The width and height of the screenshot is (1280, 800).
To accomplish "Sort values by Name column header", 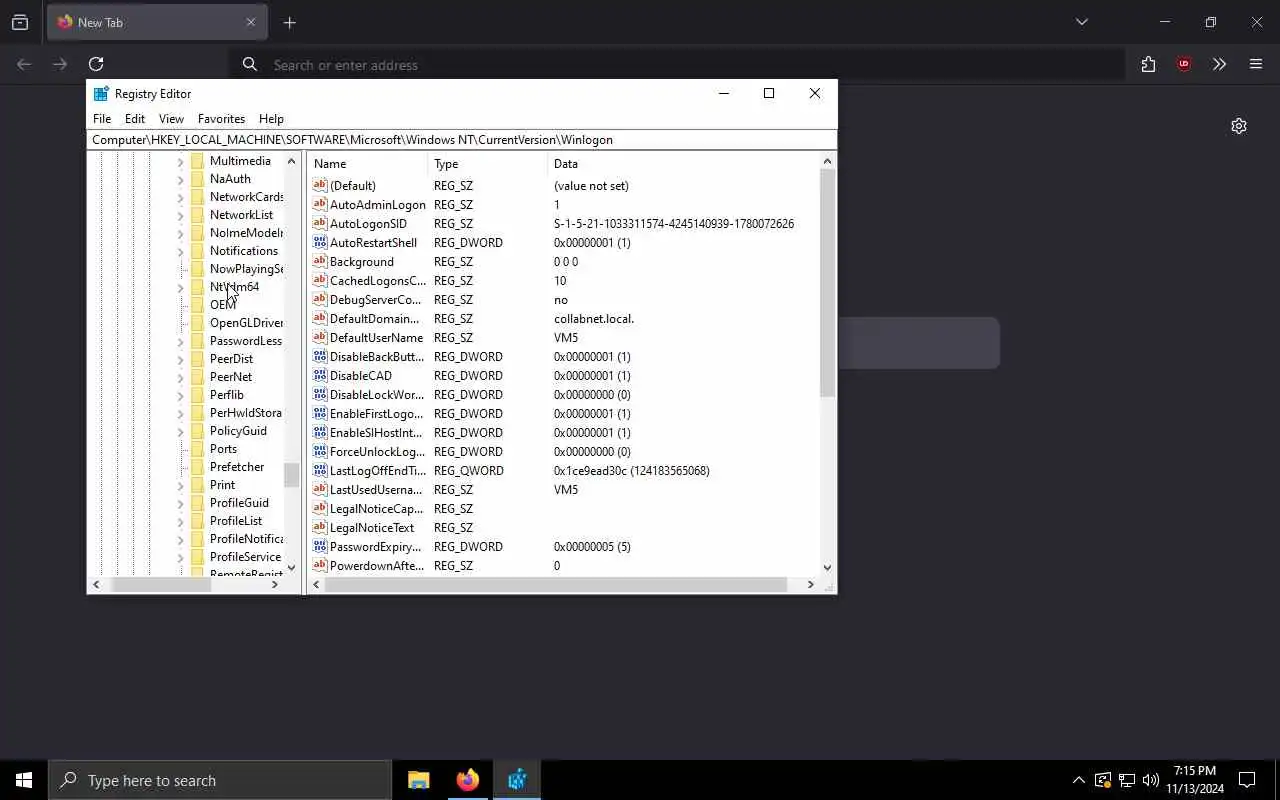I will 367,164.
